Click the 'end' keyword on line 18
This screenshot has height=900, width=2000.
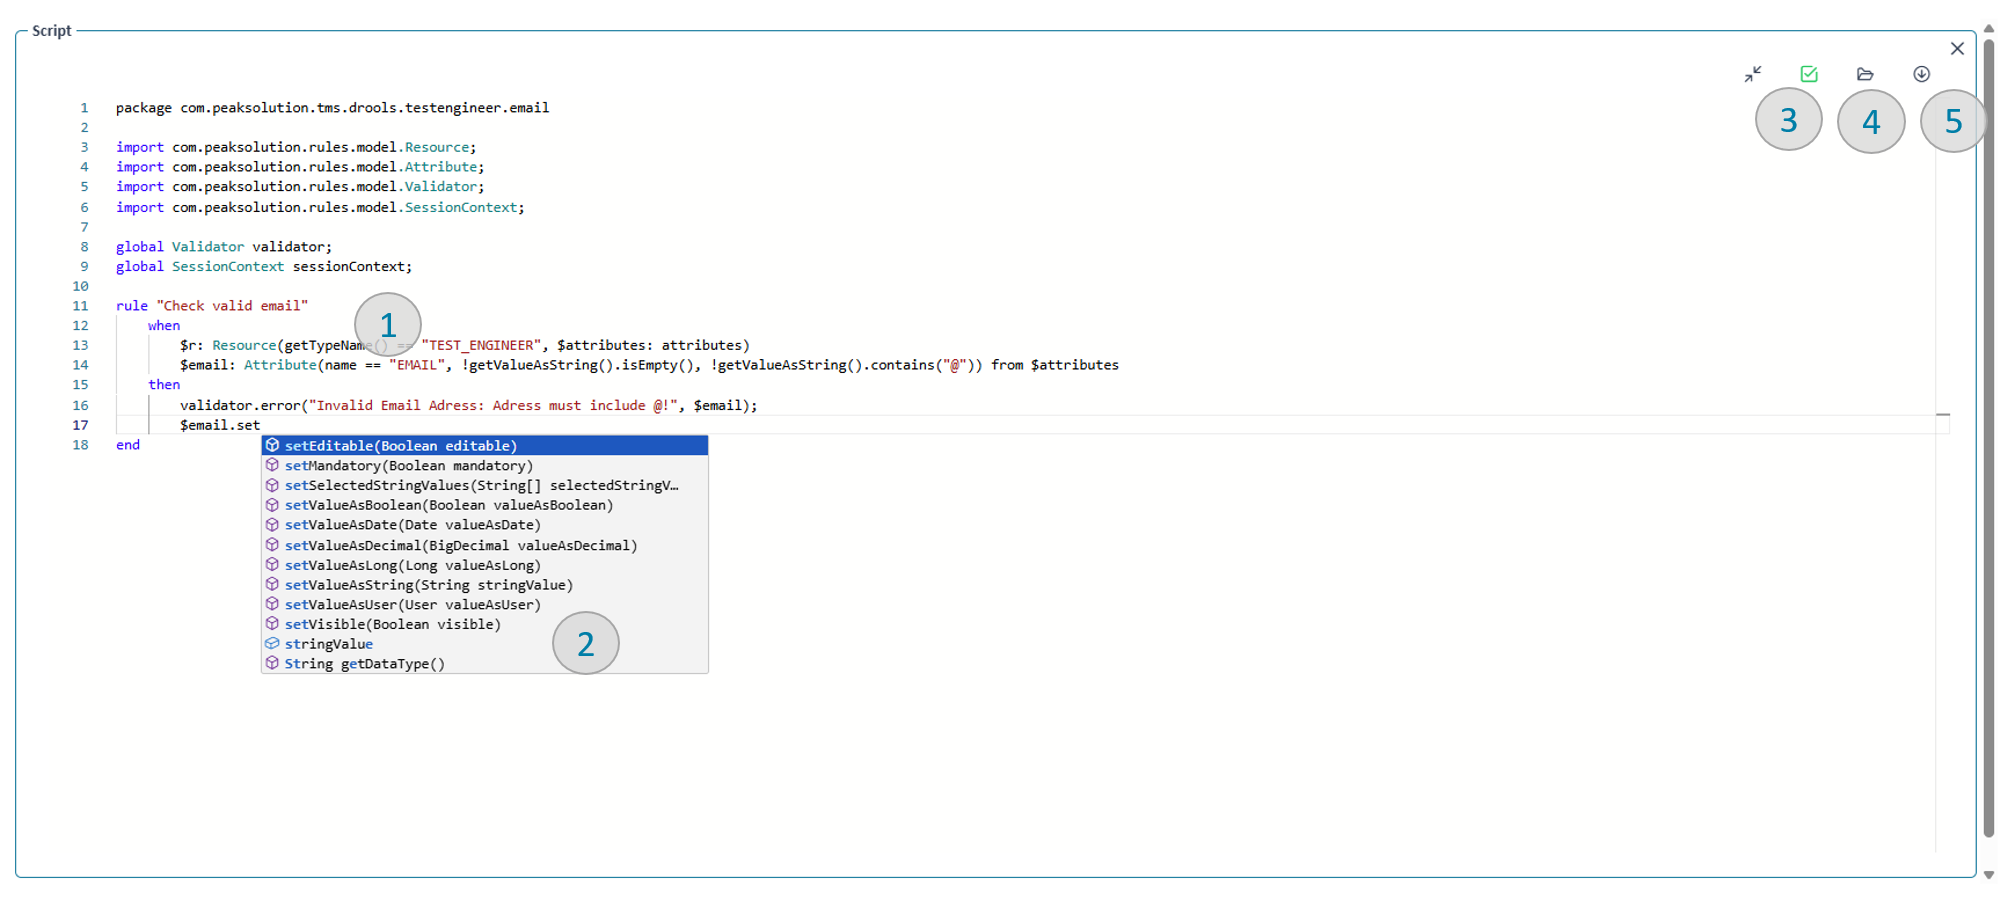(128, 445)
